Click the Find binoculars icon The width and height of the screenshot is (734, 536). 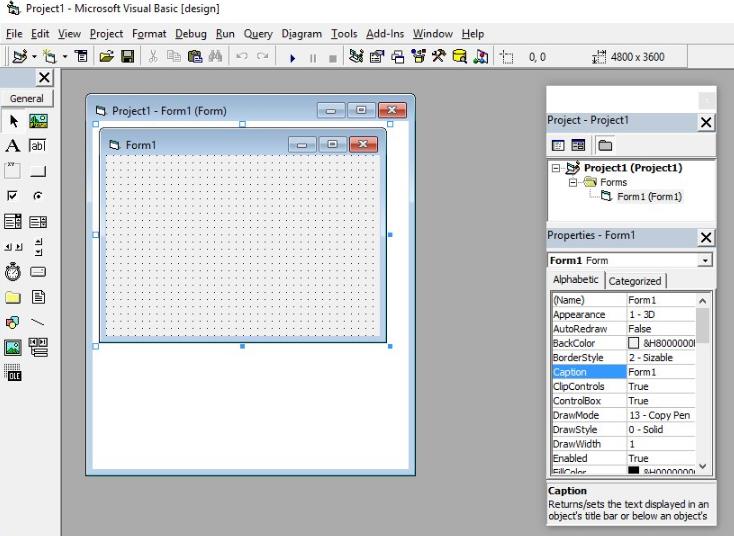click(215, 57)
